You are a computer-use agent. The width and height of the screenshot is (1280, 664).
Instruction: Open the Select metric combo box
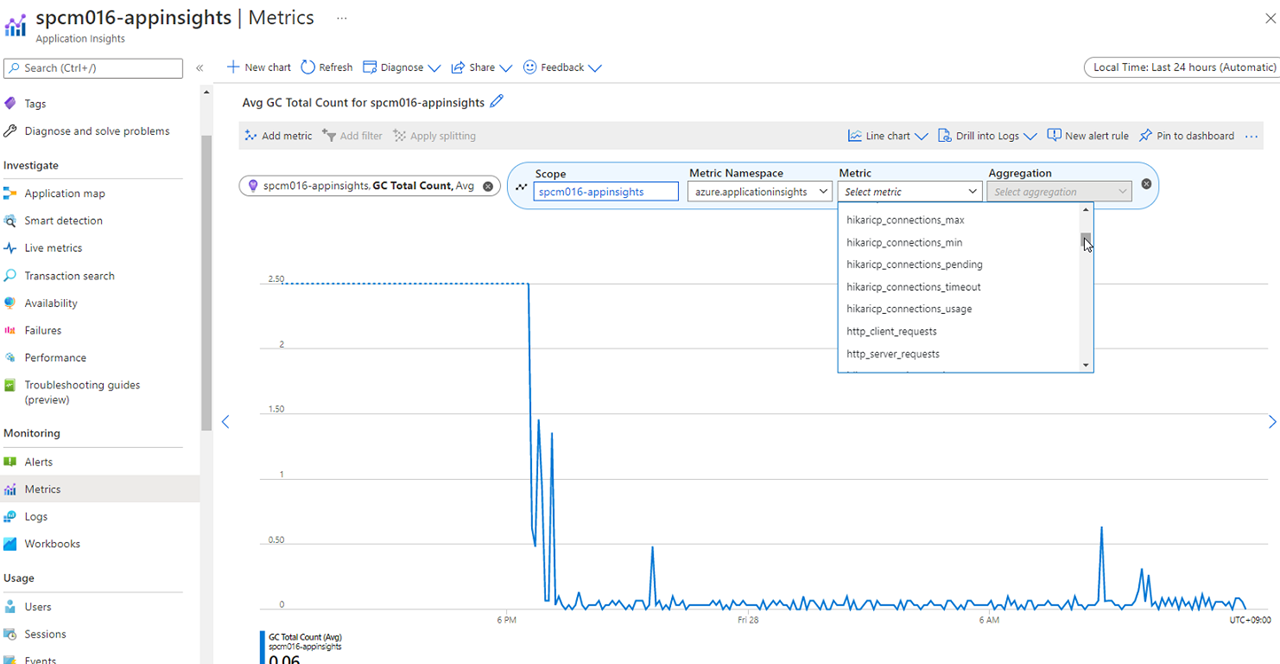pos(910,191)
